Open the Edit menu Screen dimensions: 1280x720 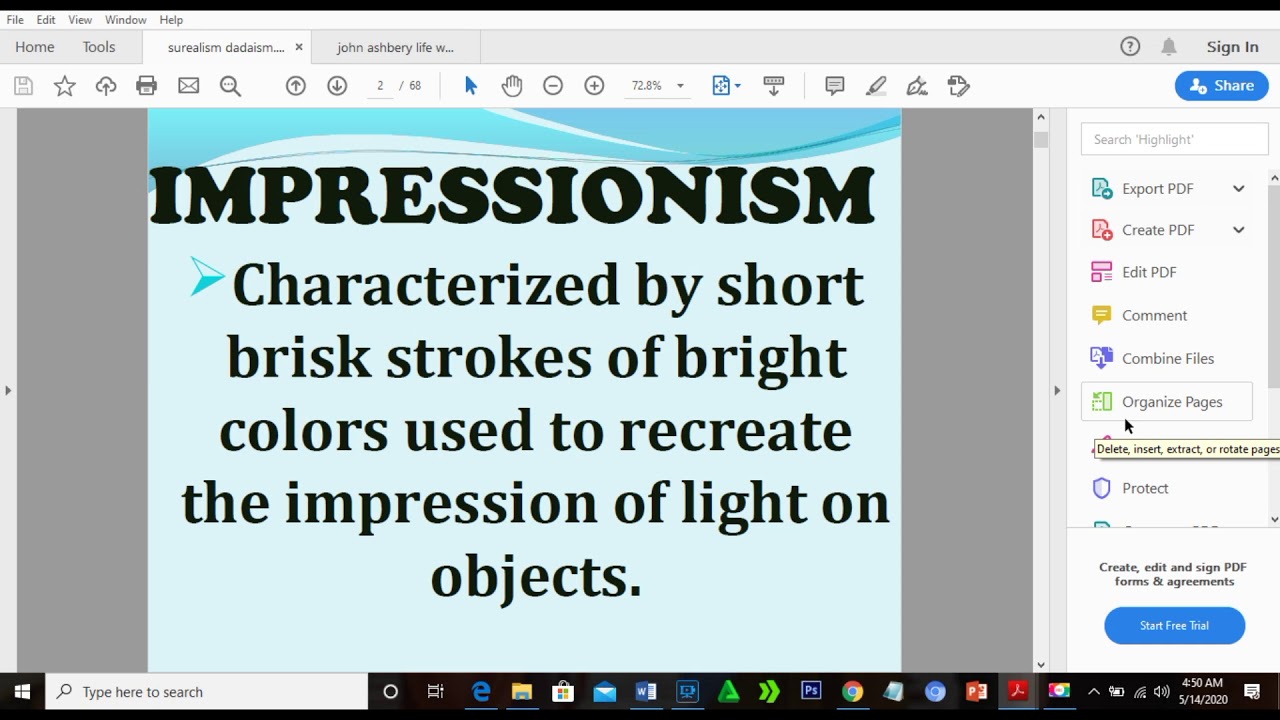(x=46, y=20)
